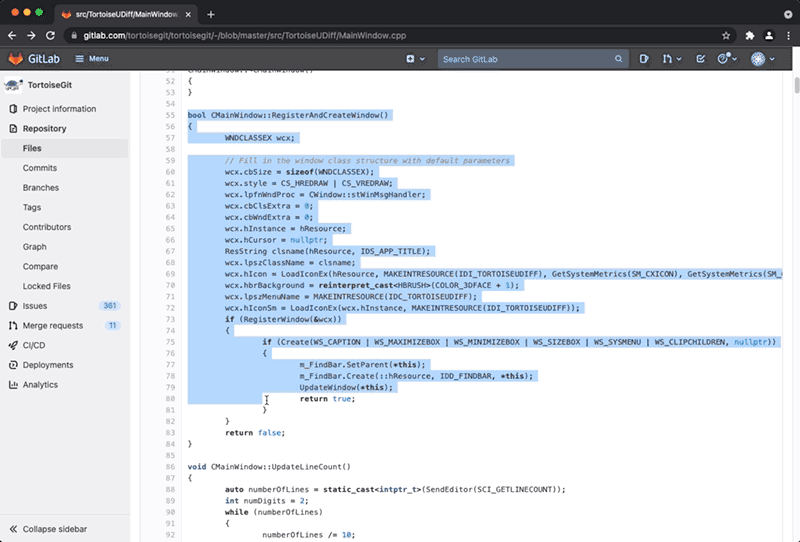
Task: Open browser extensions puzzle icon
Action: [x=749, y=36]
